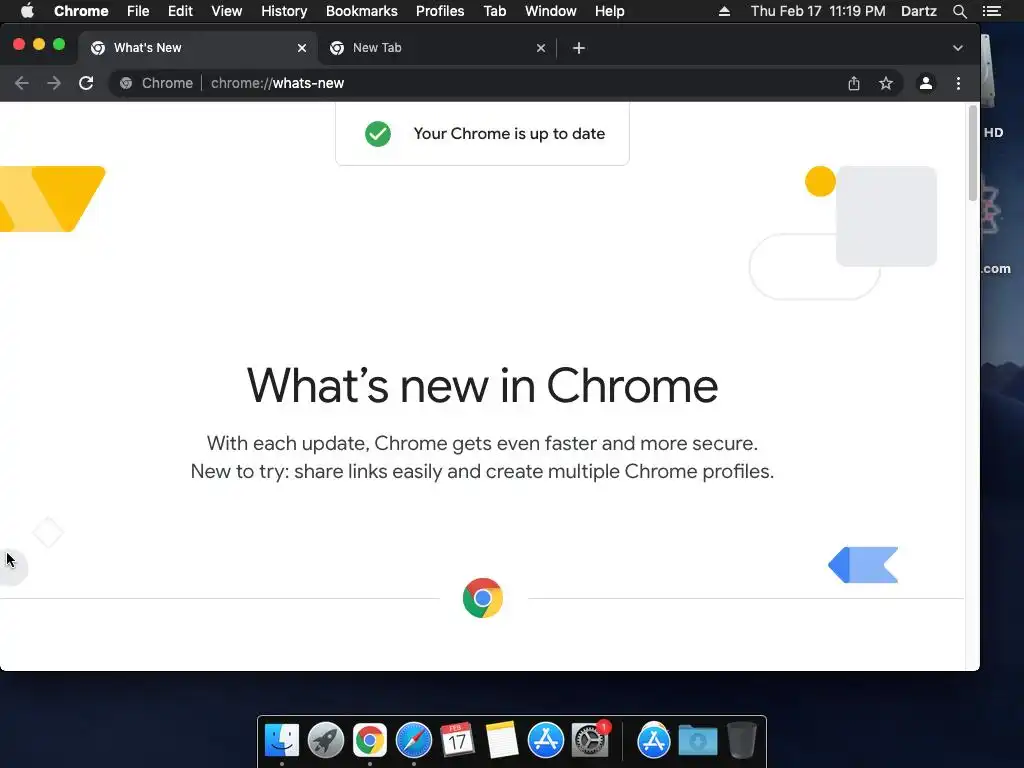
Task: Bookmark this page with the star icon
Action: [x=886, y=83]
